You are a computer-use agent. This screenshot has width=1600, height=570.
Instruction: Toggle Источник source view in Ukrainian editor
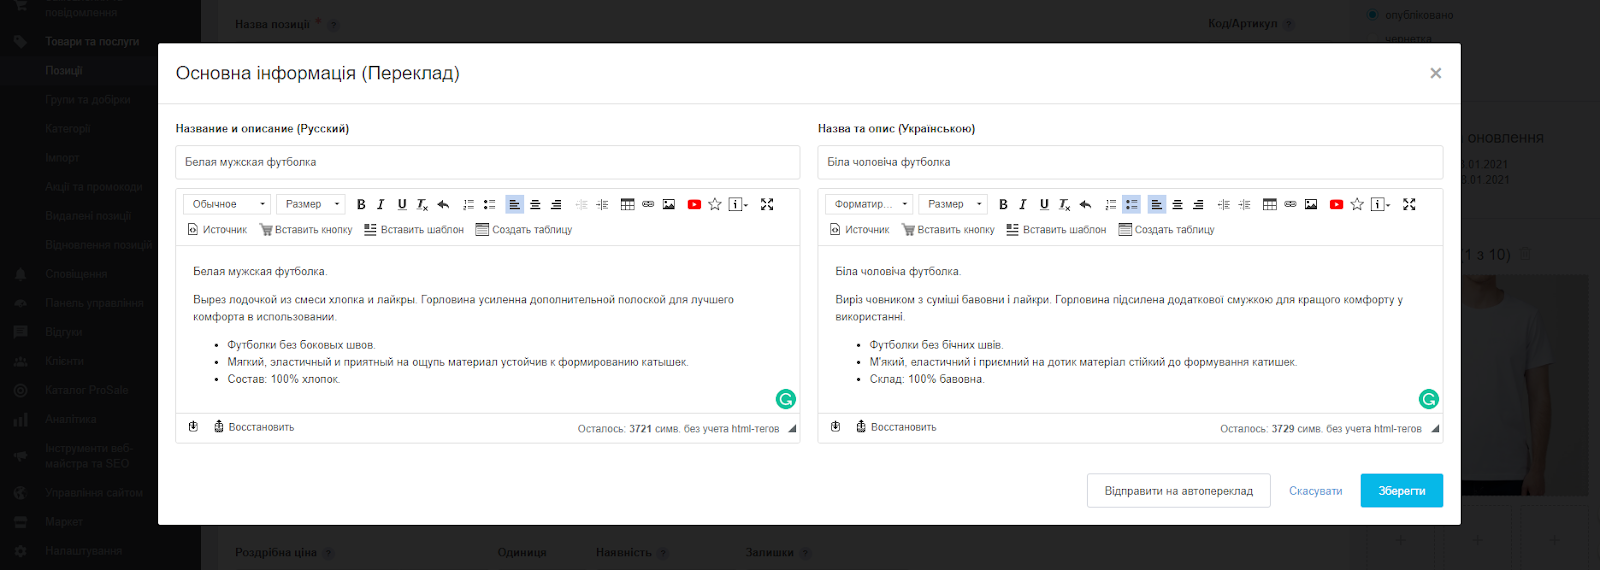[860, 230]
